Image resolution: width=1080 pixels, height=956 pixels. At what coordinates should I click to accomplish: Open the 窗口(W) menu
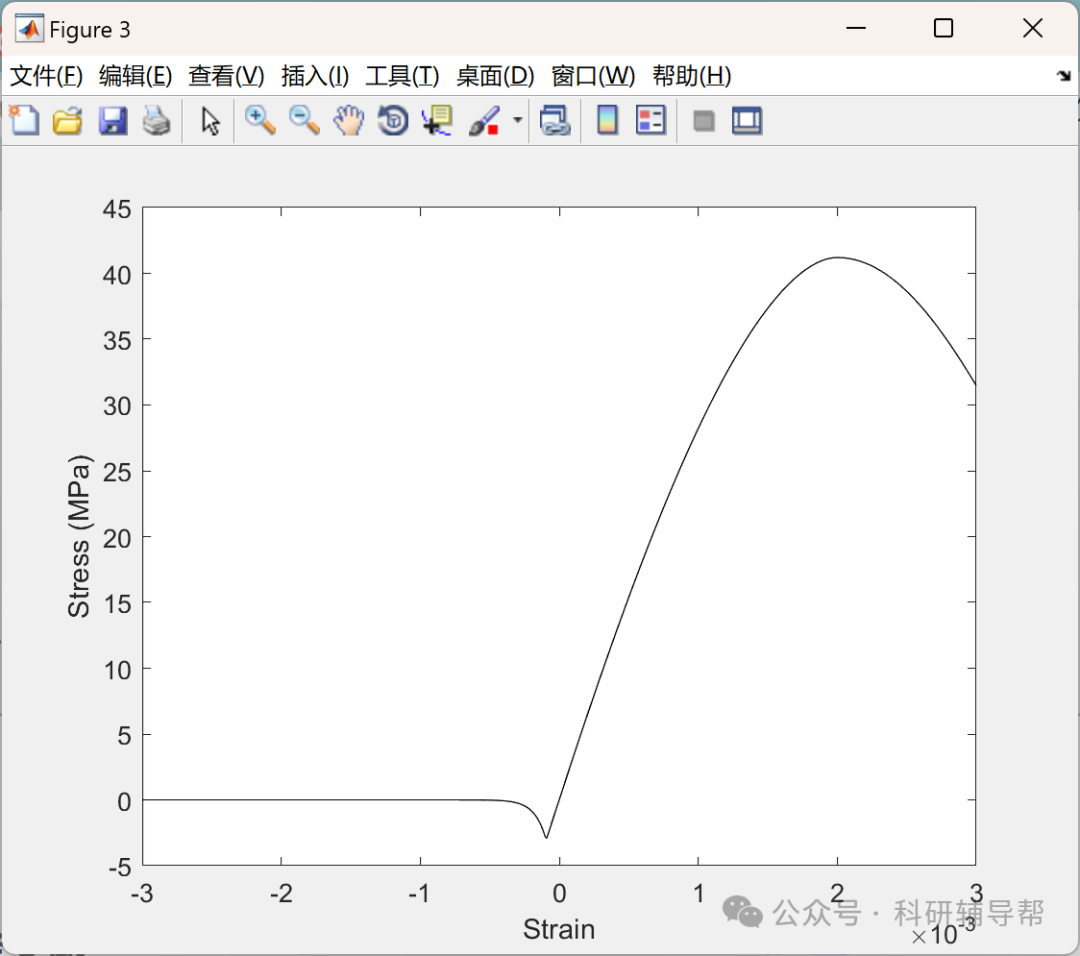click(593, 76)
